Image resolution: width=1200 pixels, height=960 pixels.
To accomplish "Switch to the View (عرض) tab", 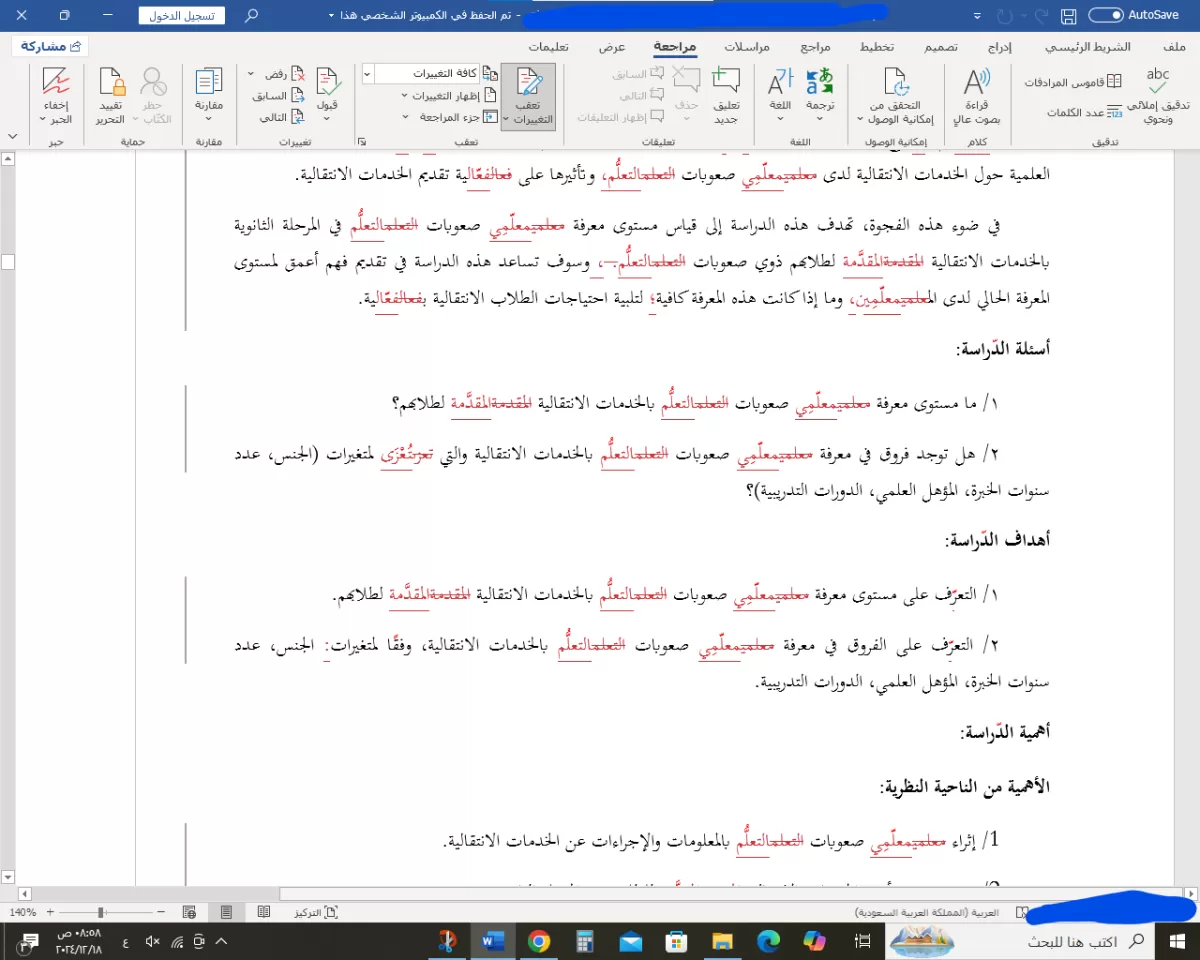I will 612,47.
